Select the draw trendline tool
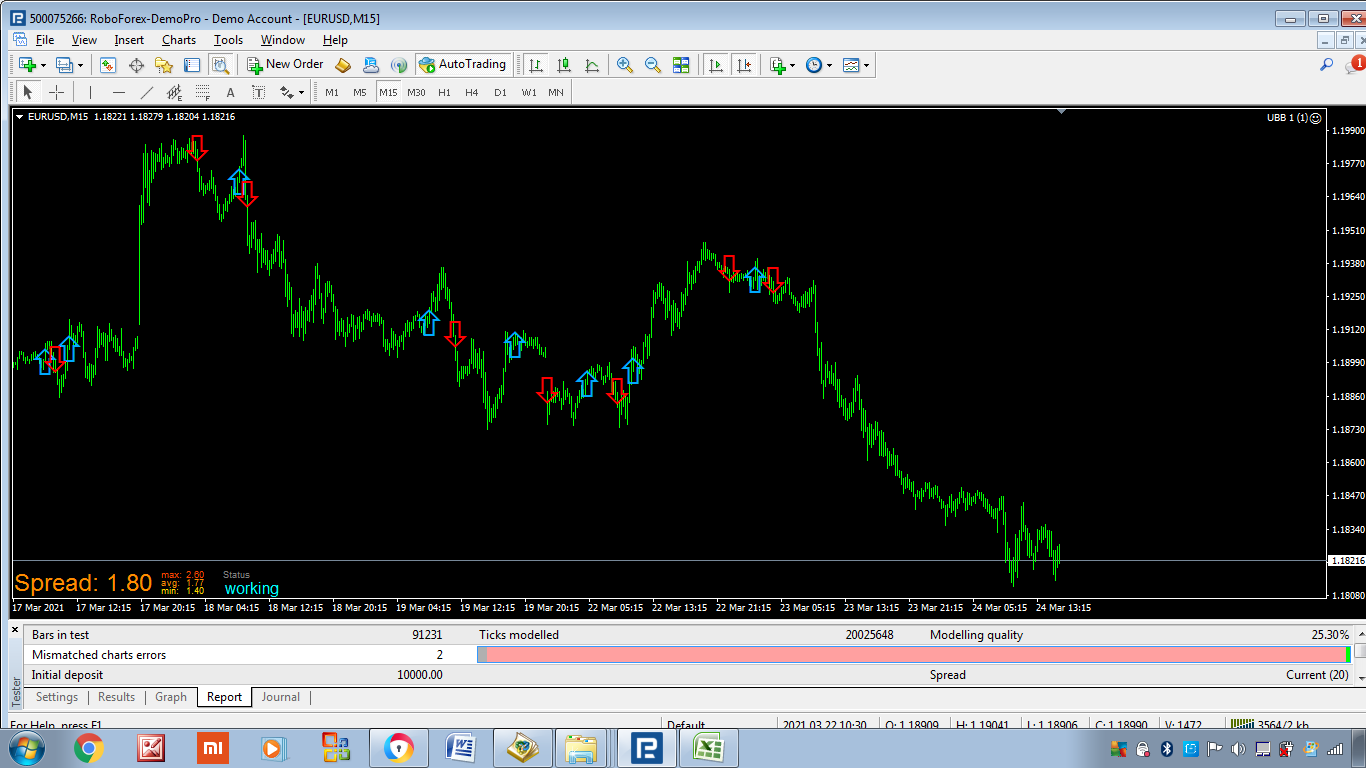 coord(147,92)
